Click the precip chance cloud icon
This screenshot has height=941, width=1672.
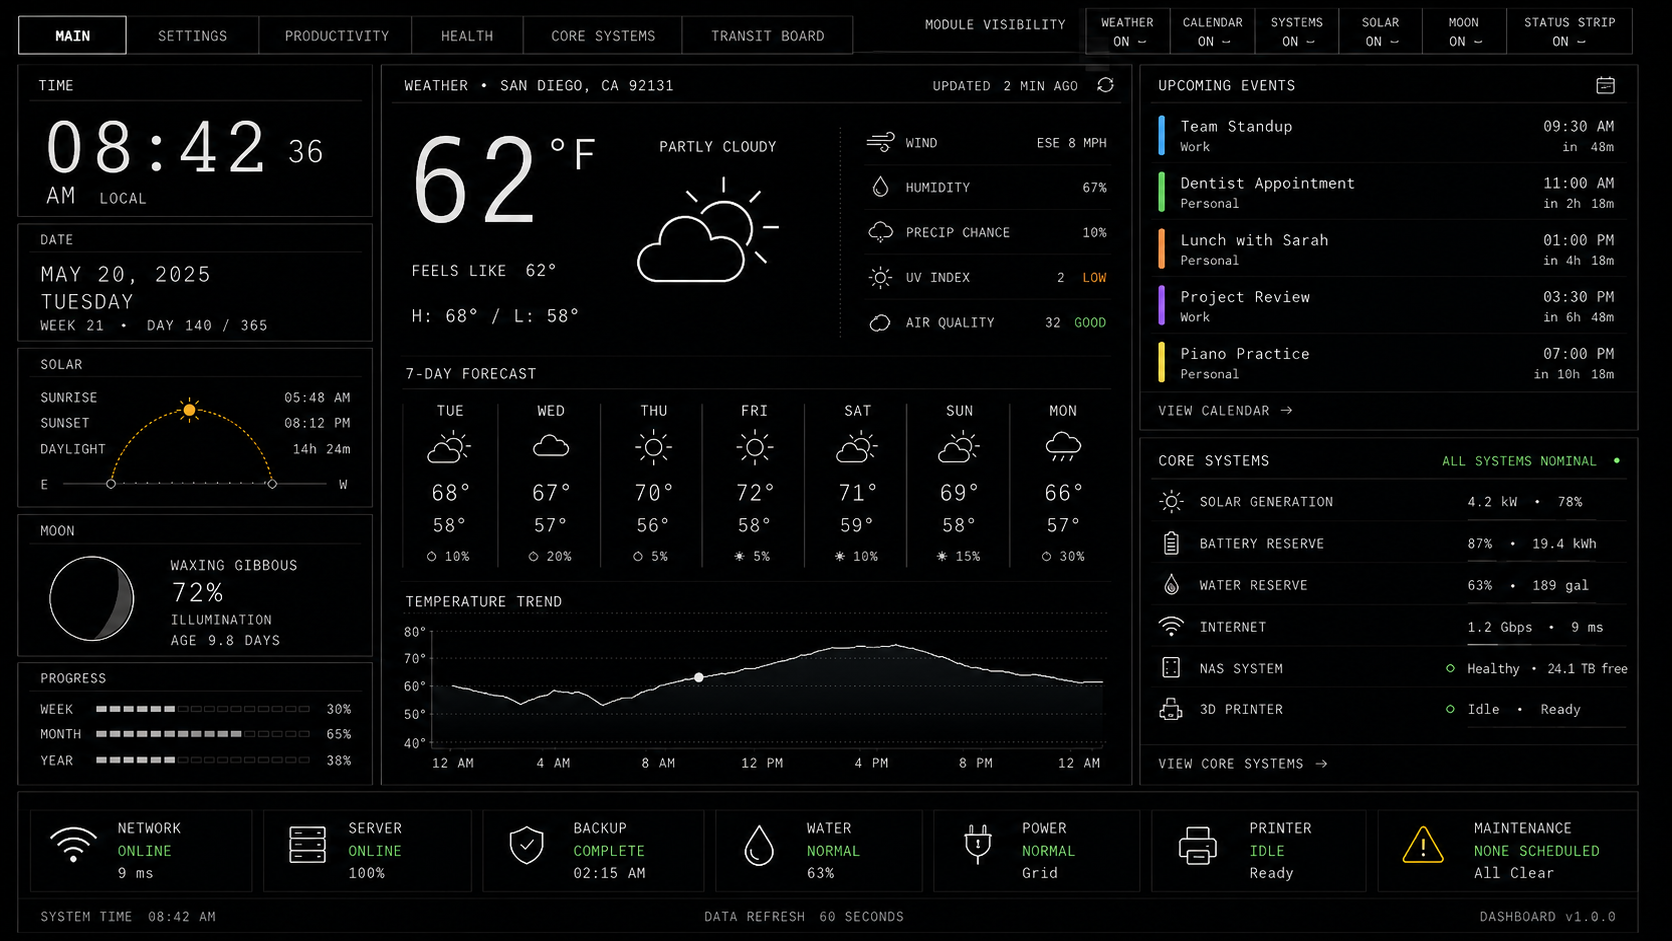[880, 232]
